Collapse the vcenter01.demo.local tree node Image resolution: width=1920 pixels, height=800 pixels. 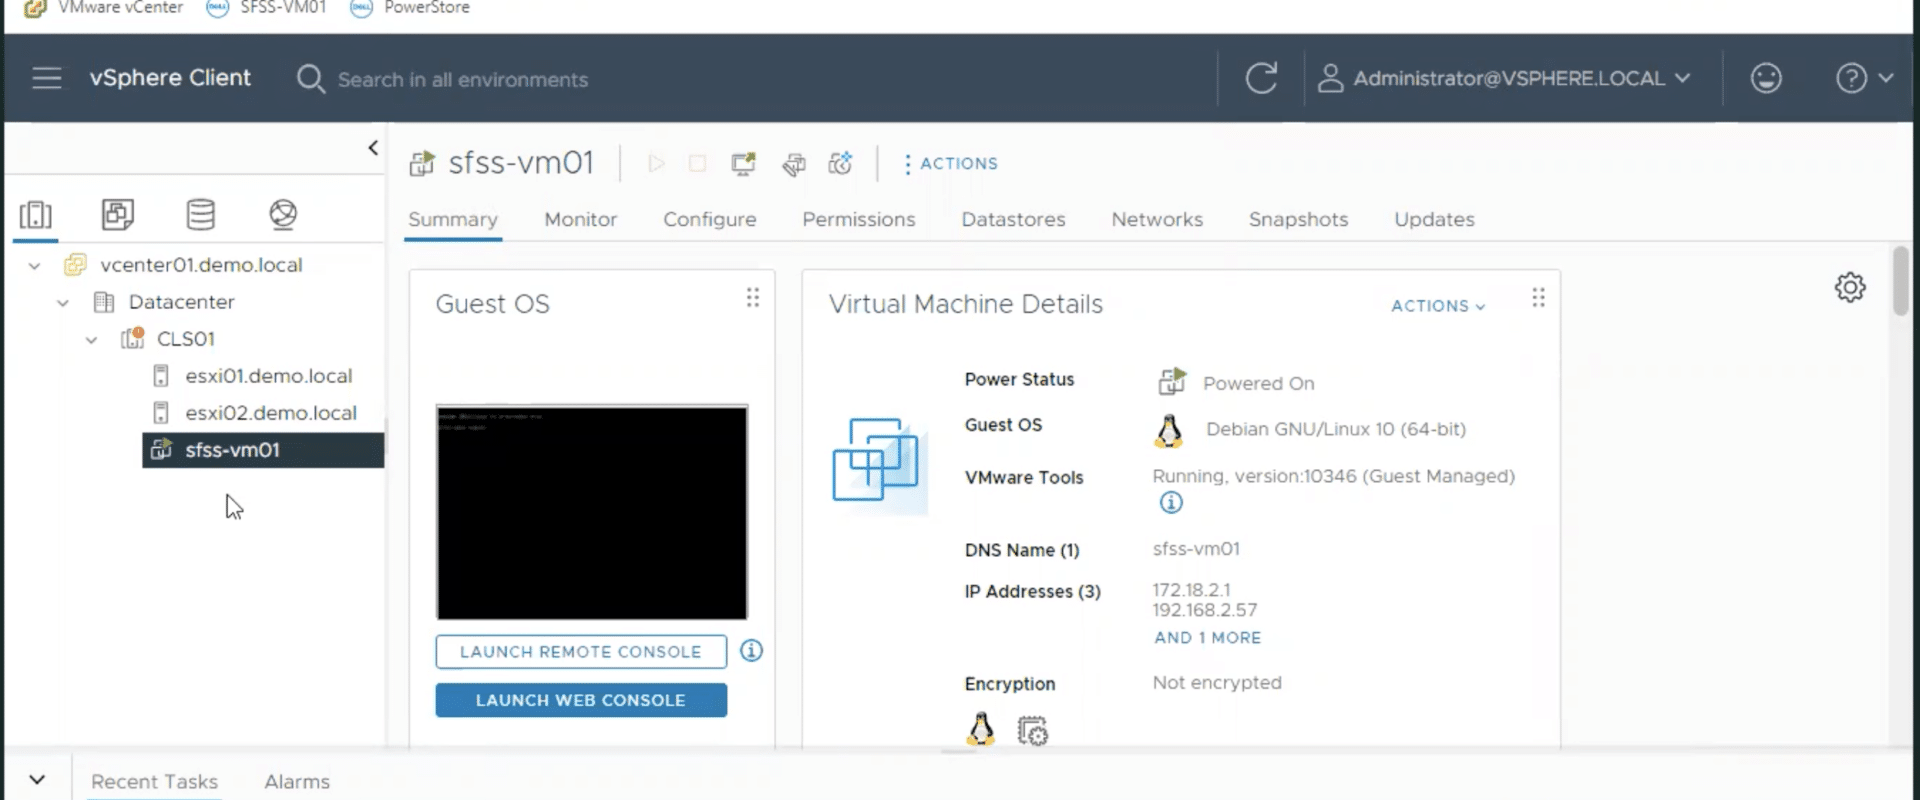(x=35, y=266)
